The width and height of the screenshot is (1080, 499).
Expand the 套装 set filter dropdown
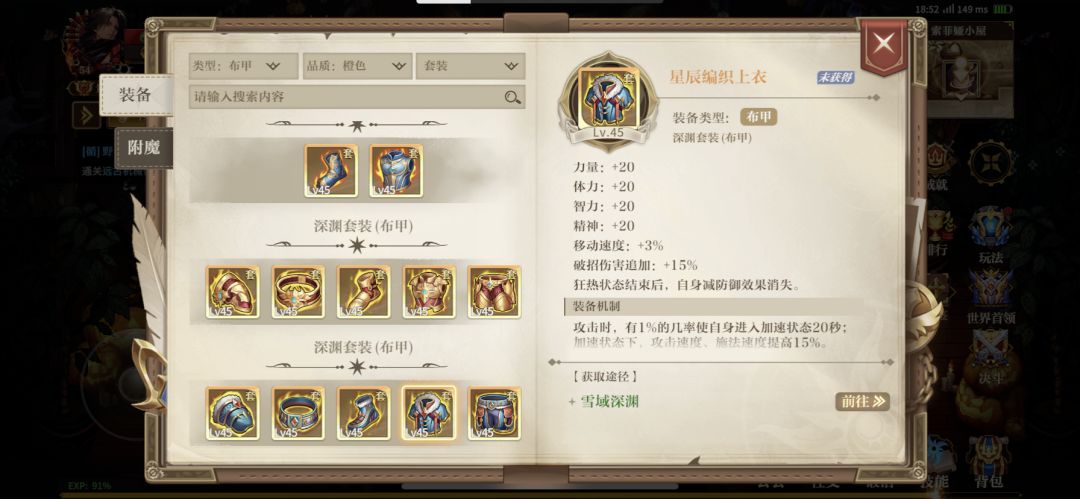coord(470,66)
